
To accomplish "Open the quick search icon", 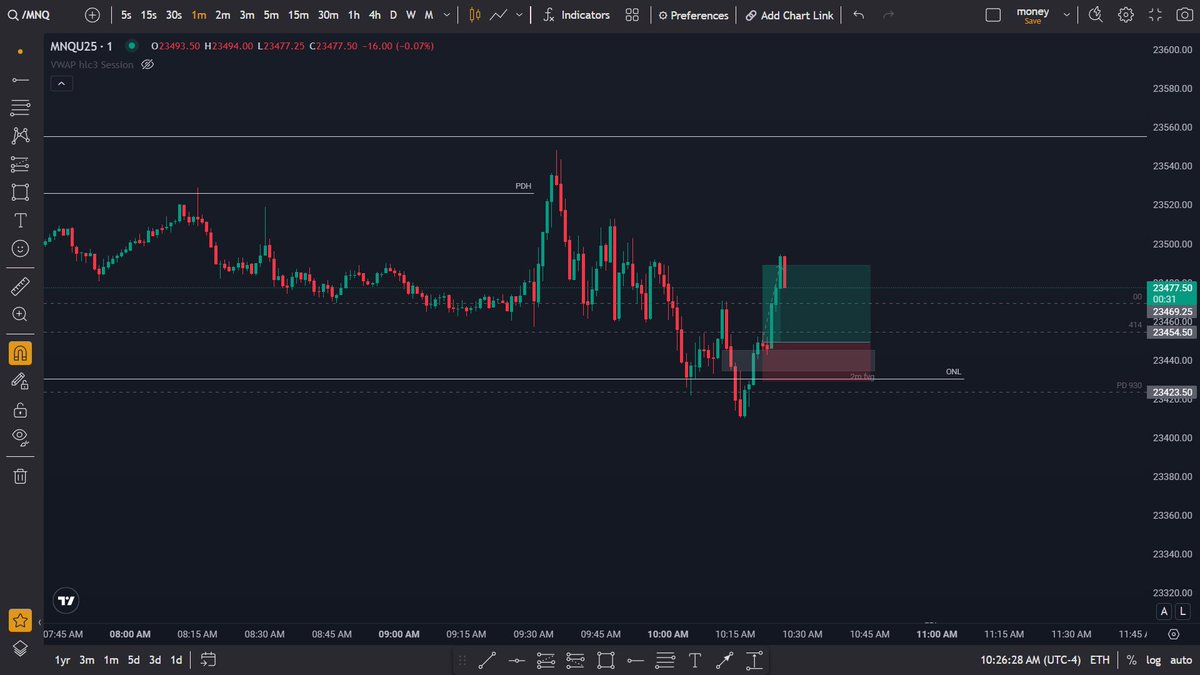I will point(1096,15).
